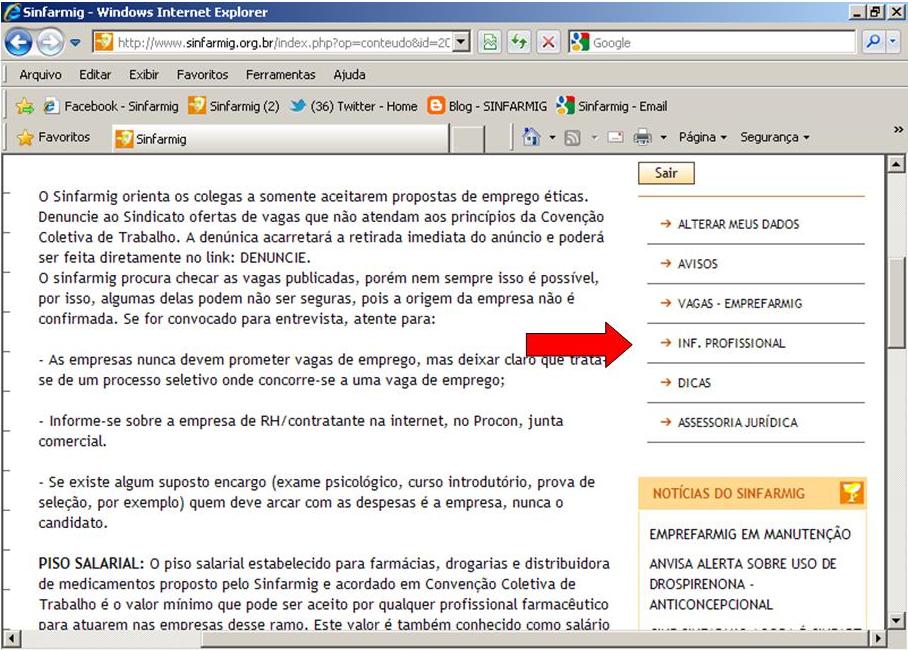Open the Segurança dropdown menu

pos(774,138)
